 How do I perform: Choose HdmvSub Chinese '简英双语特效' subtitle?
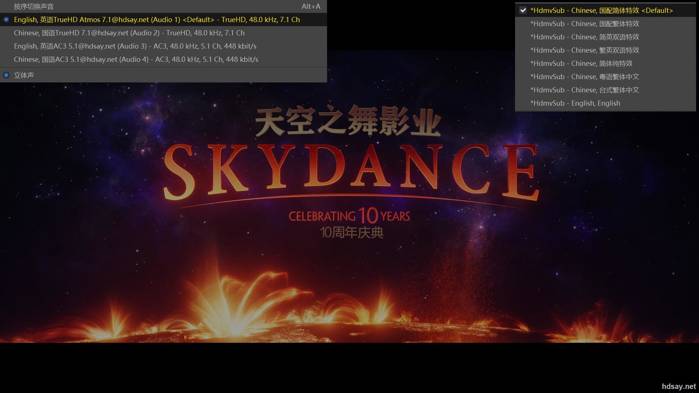pyautogui.click(x=605, y=37)
